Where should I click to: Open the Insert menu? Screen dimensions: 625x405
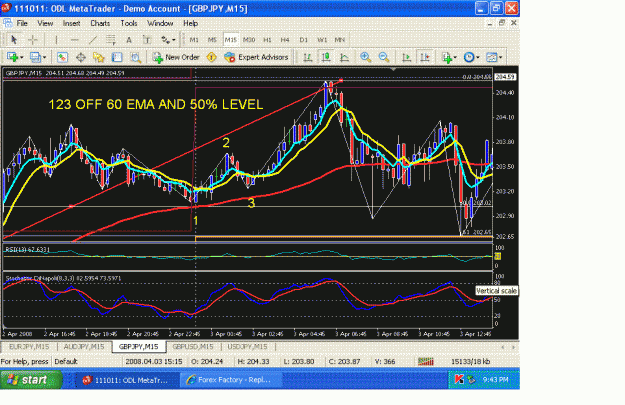click(71, 23)
